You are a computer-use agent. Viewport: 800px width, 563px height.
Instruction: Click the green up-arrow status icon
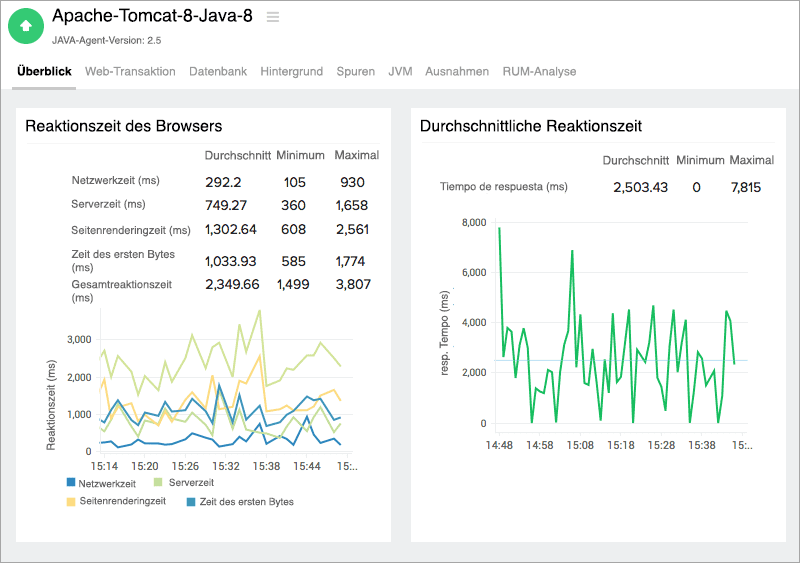click(26, 26)
